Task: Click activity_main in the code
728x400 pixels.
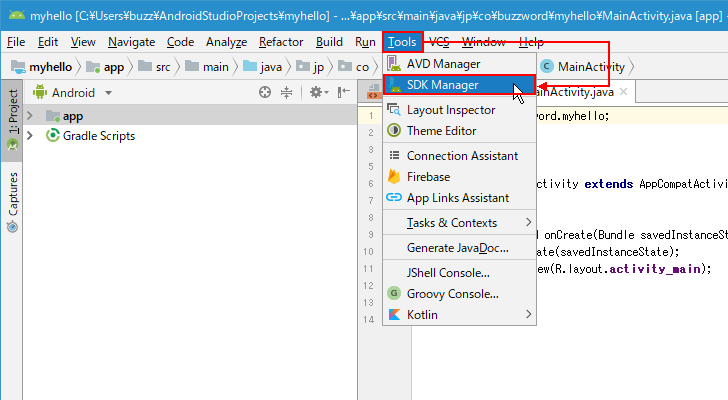Action: [655, 269]
